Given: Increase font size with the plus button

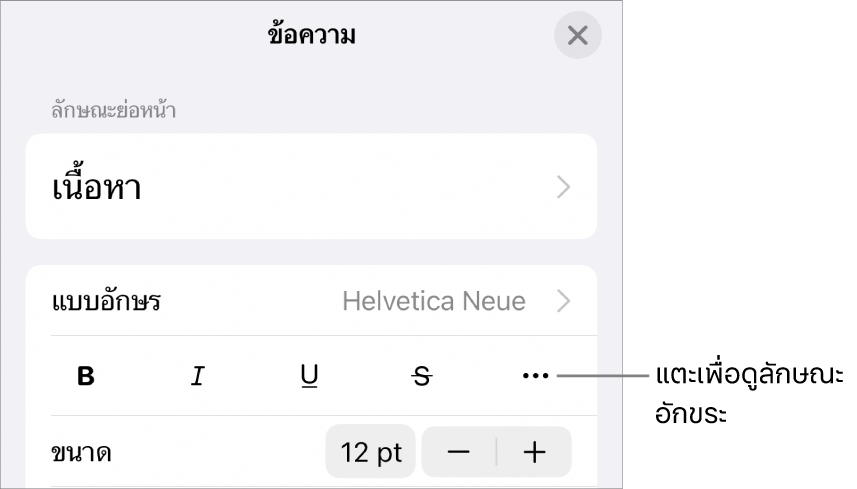Looking at the screenshot, I should (x=534, y=452).
